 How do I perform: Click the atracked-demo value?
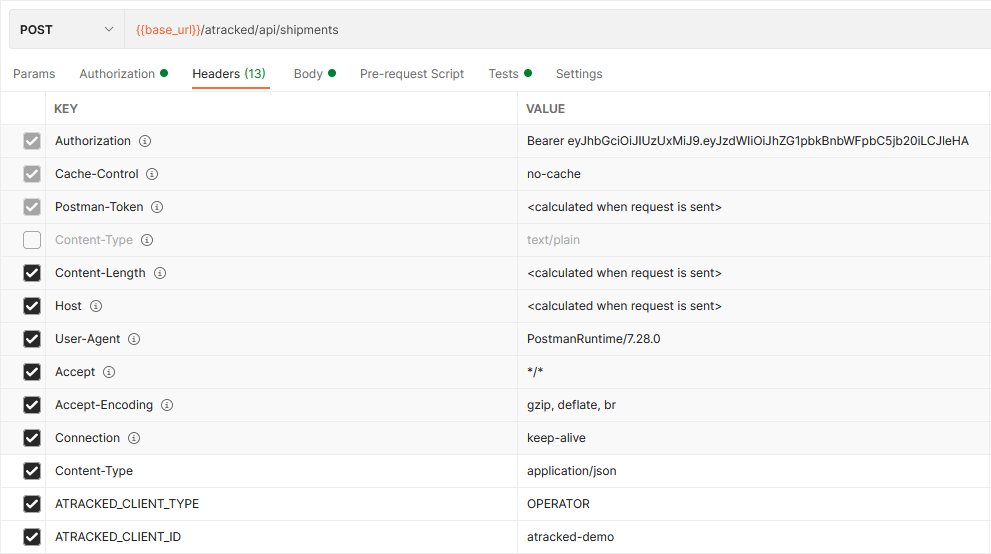[x=570, y=537]
